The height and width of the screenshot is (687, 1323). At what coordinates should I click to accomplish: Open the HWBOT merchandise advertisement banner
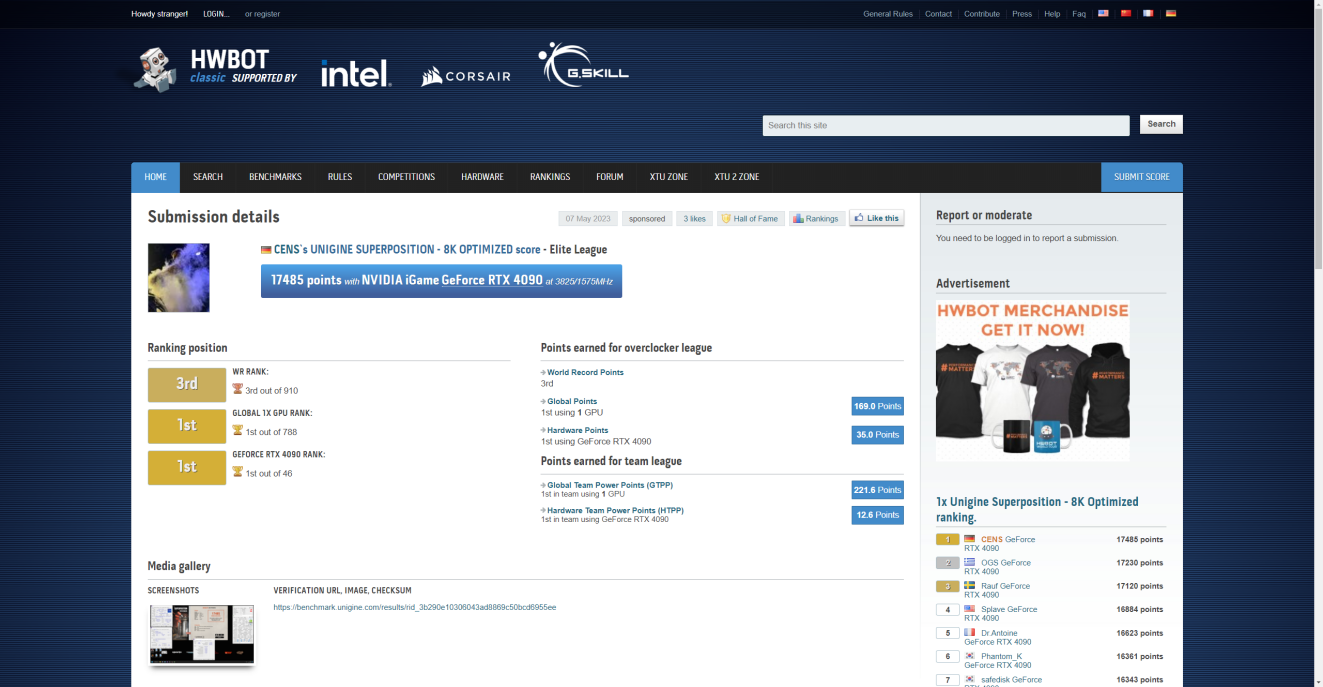(x=1032, y=381)
